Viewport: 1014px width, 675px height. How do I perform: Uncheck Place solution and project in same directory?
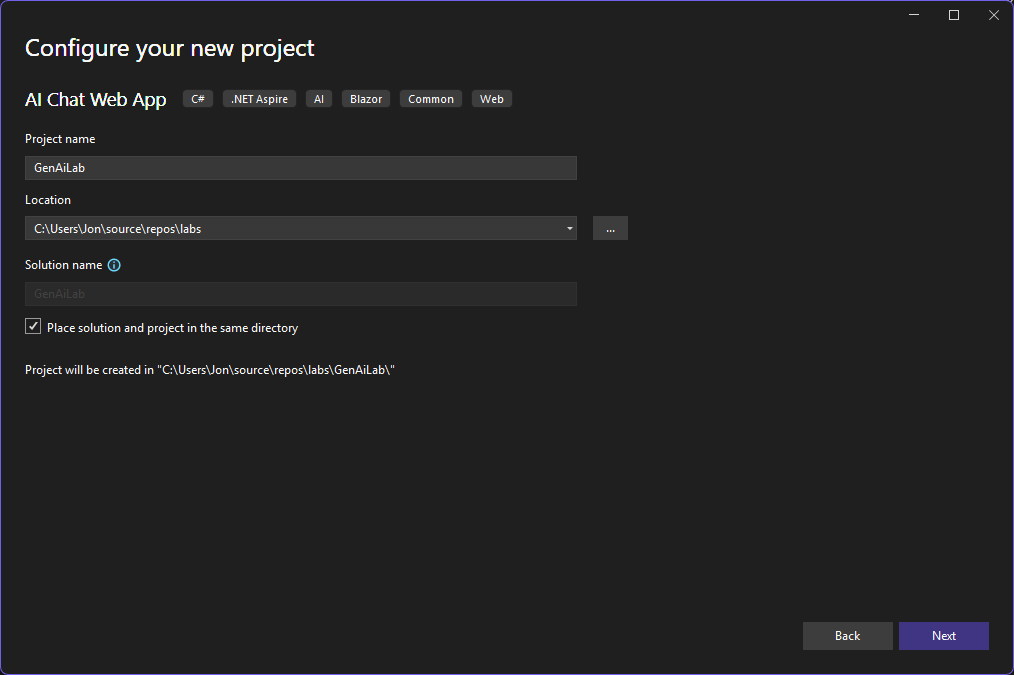[x=33, y=327]
